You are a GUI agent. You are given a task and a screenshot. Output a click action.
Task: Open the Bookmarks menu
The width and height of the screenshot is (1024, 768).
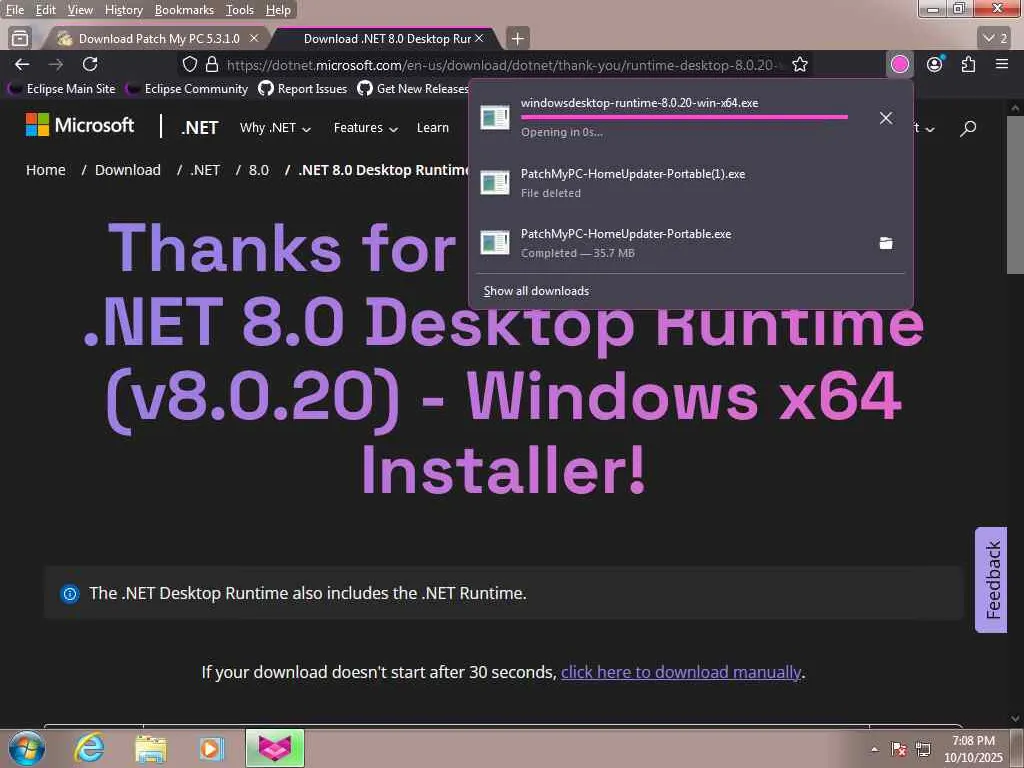tap(184, 10)
